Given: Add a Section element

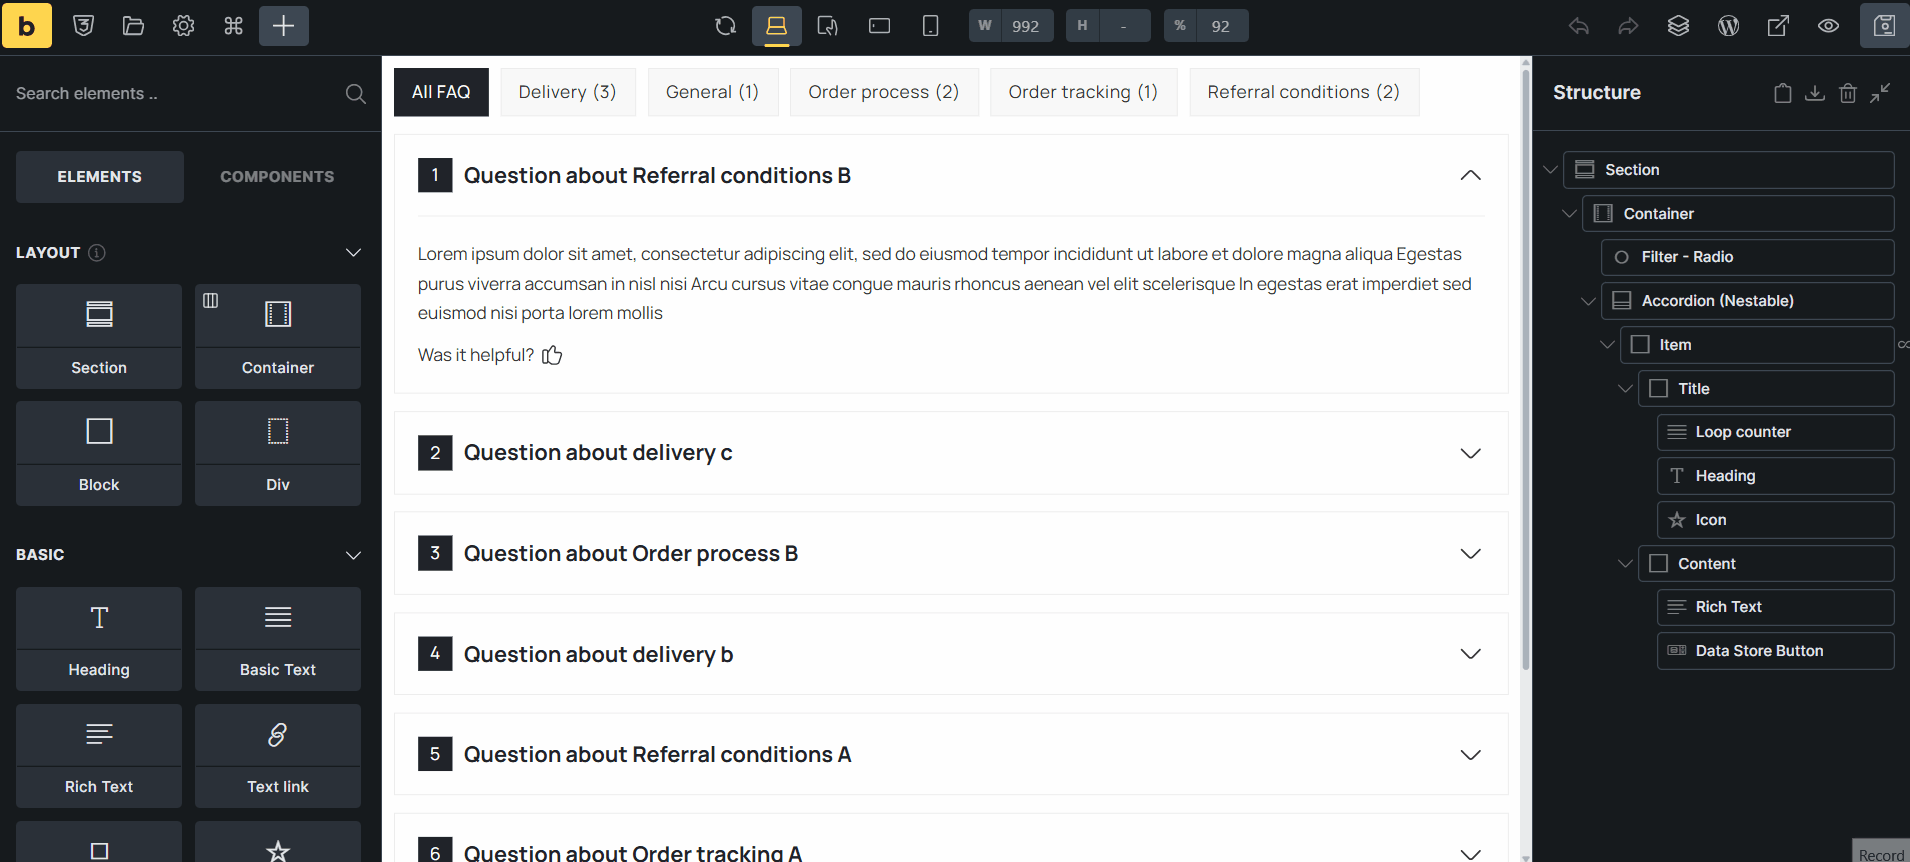Looking at the screenshot, I should (x=99, y=336).
